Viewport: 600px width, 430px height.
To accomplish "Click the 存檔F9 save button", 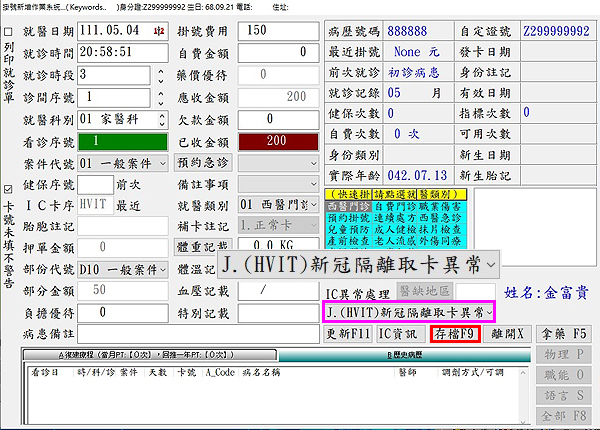I will (455, 333).
